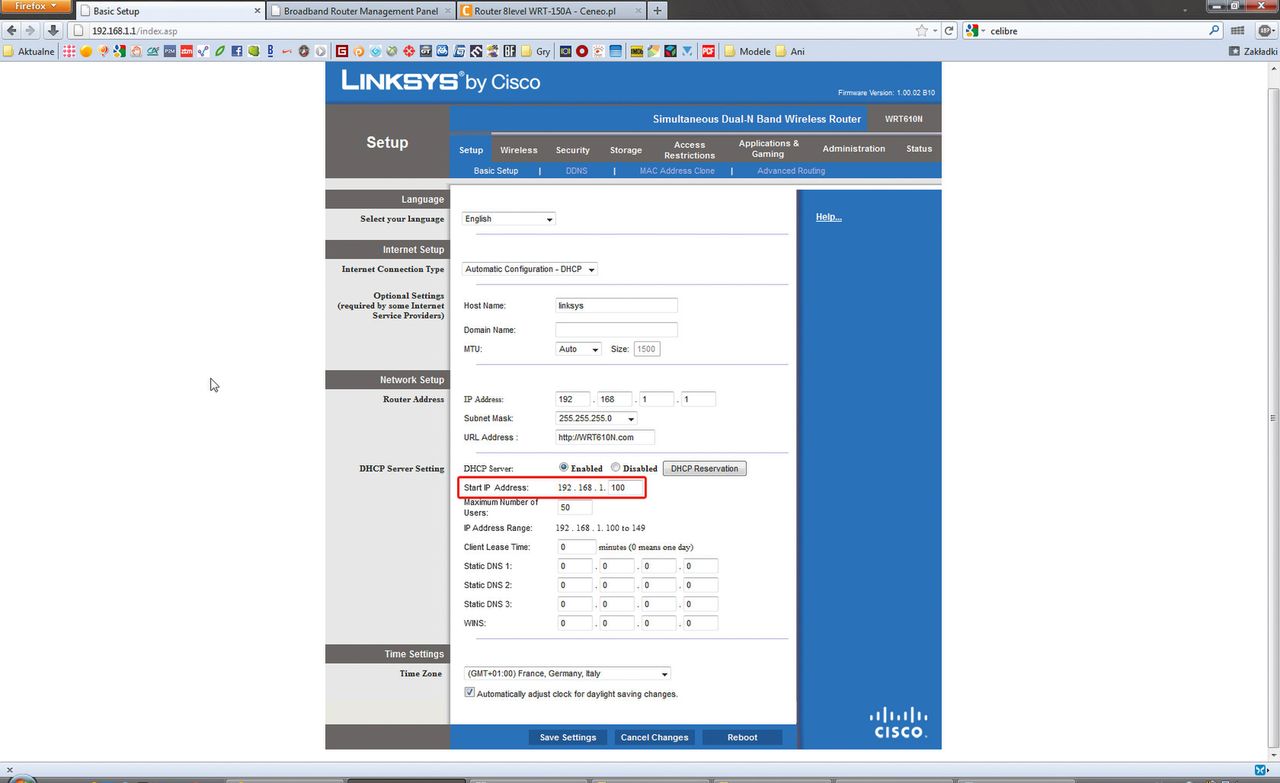Click the Domain Name input field
The height and width of the screenshot is (783, 1280).
tap(616, 329)
